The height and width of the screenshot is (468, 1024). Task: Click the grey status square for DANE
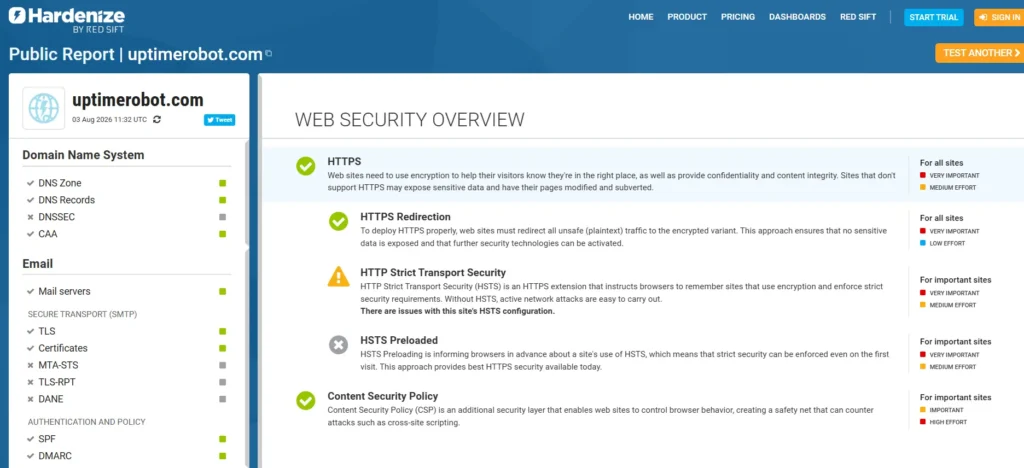click(x=223, y=399)
